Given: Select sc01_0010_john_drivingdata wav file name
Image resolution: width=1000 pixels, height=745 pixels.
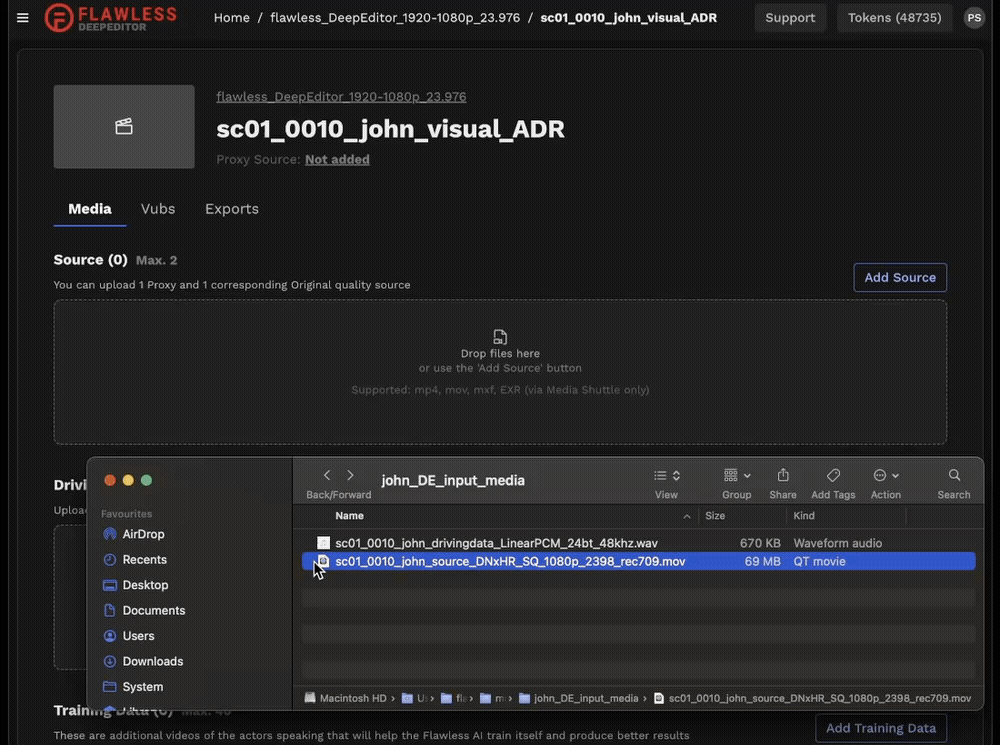Looking at the screenshot, I should click(x=496, y=543).
